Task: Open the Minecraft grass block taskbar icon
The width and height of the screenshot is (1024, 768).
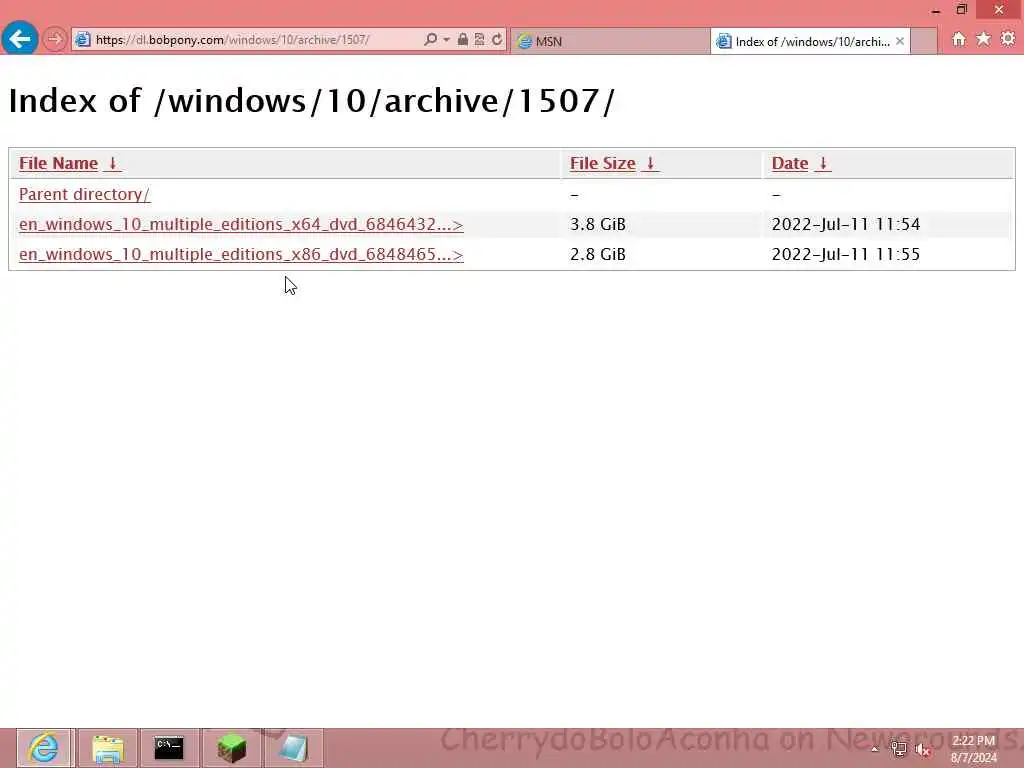Action: pos(231,748)
